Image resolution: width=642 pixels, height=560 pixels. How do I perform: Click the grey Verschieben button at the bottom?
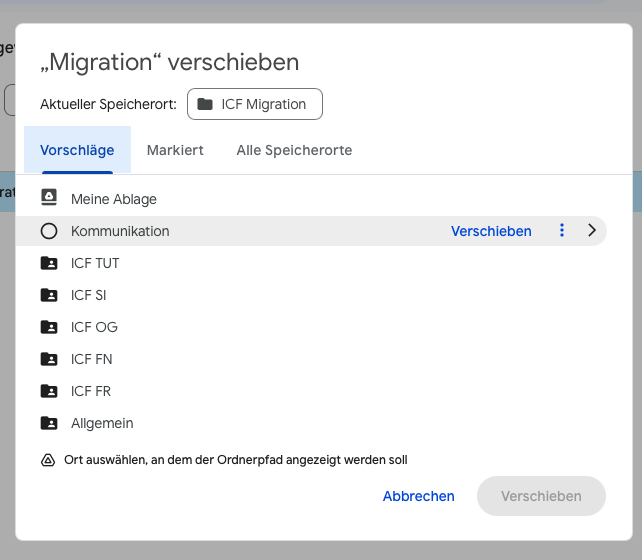[541, 496]
